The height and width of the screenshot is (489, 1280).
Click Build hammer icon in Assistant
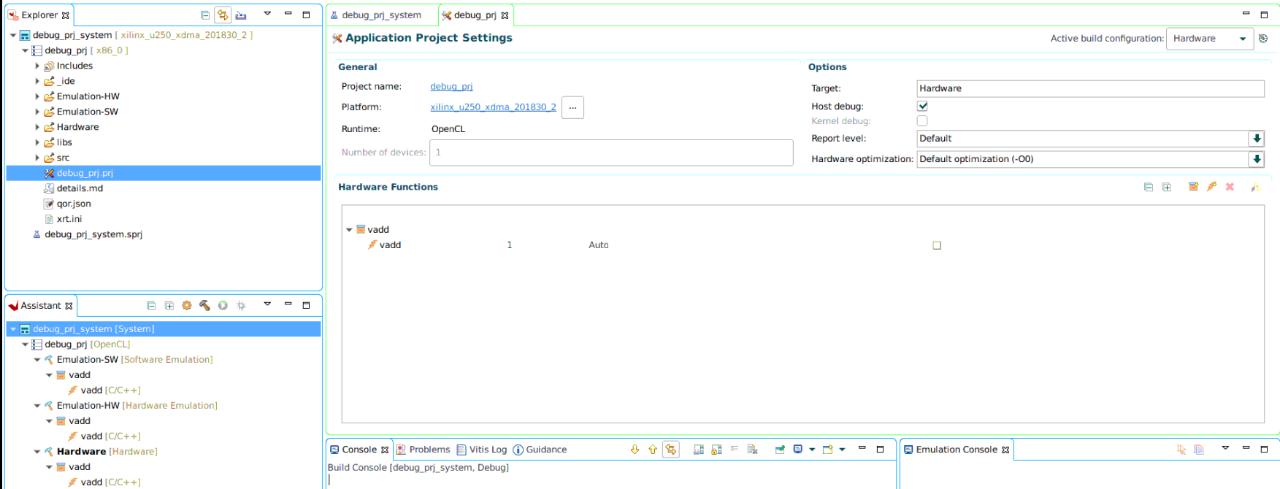click(204, 305)
